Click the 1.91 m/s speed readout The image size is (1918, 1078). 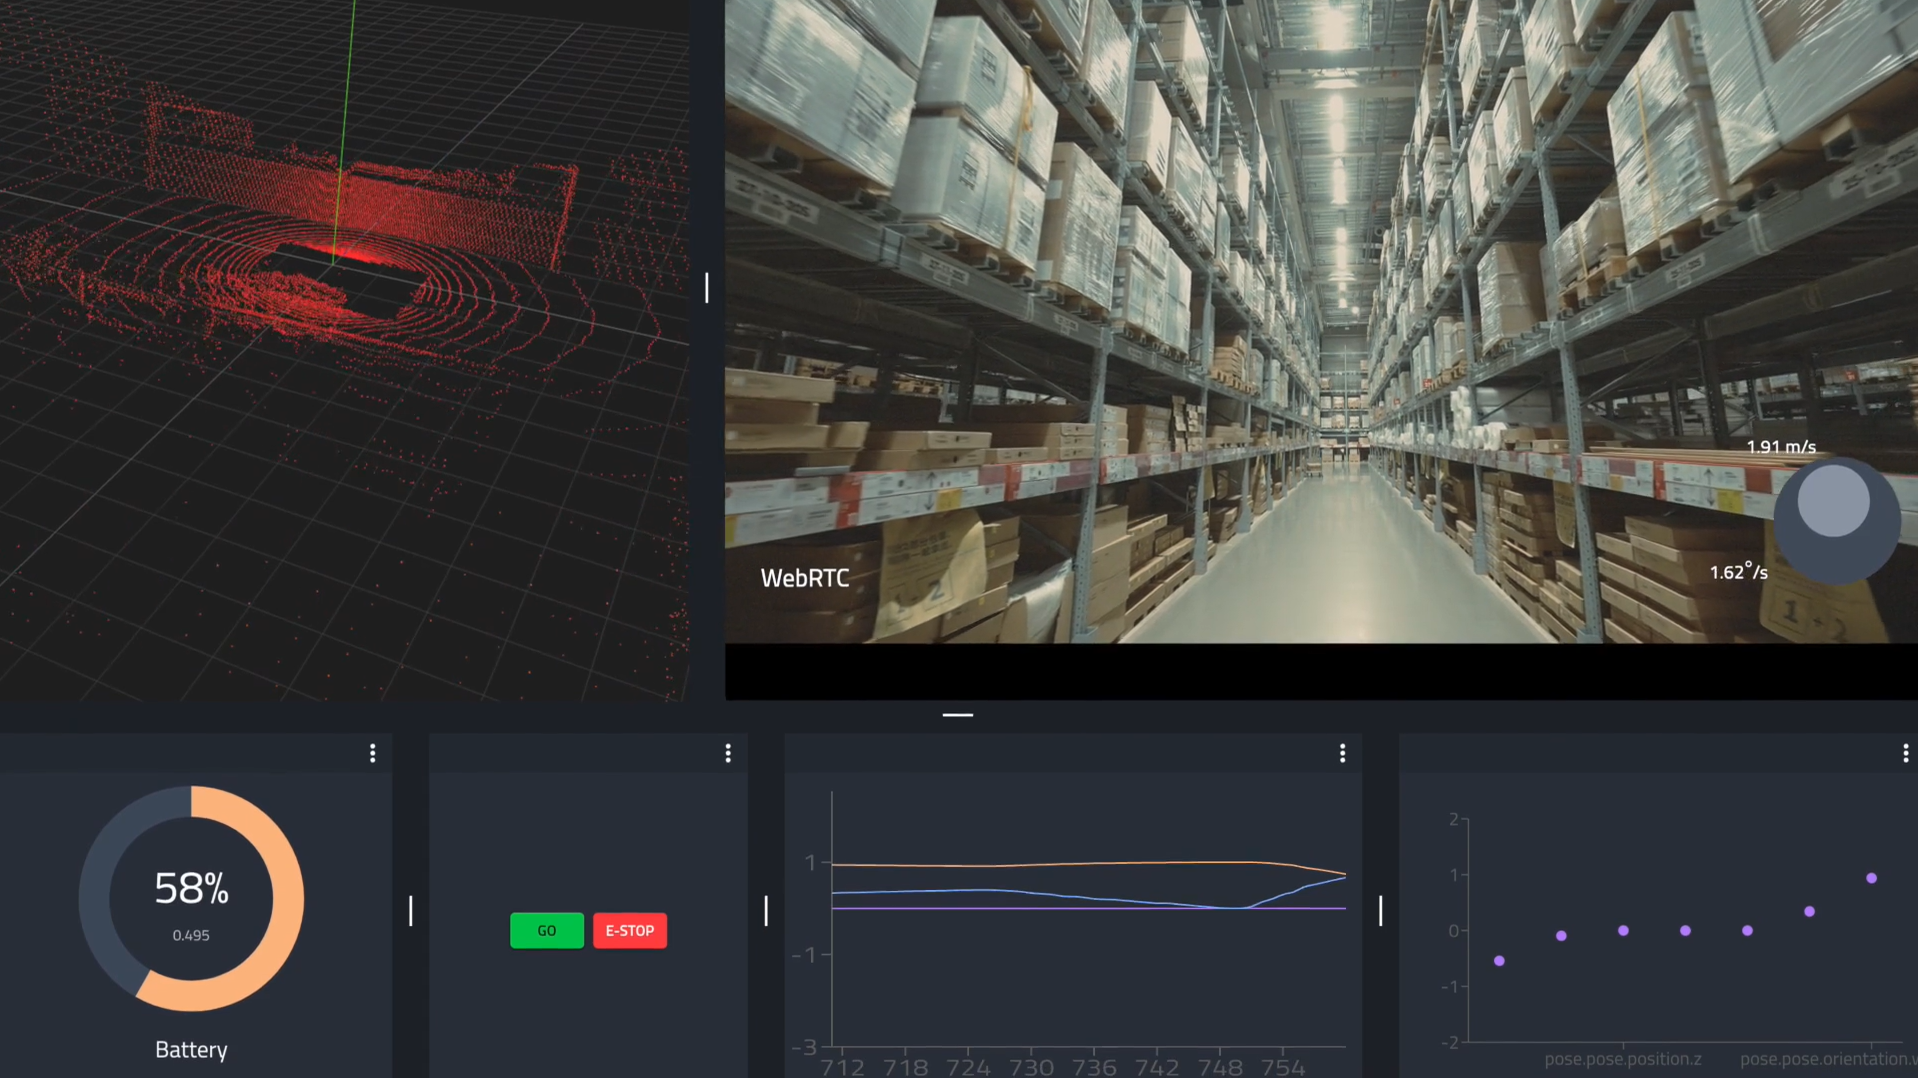coord(1781,447)
